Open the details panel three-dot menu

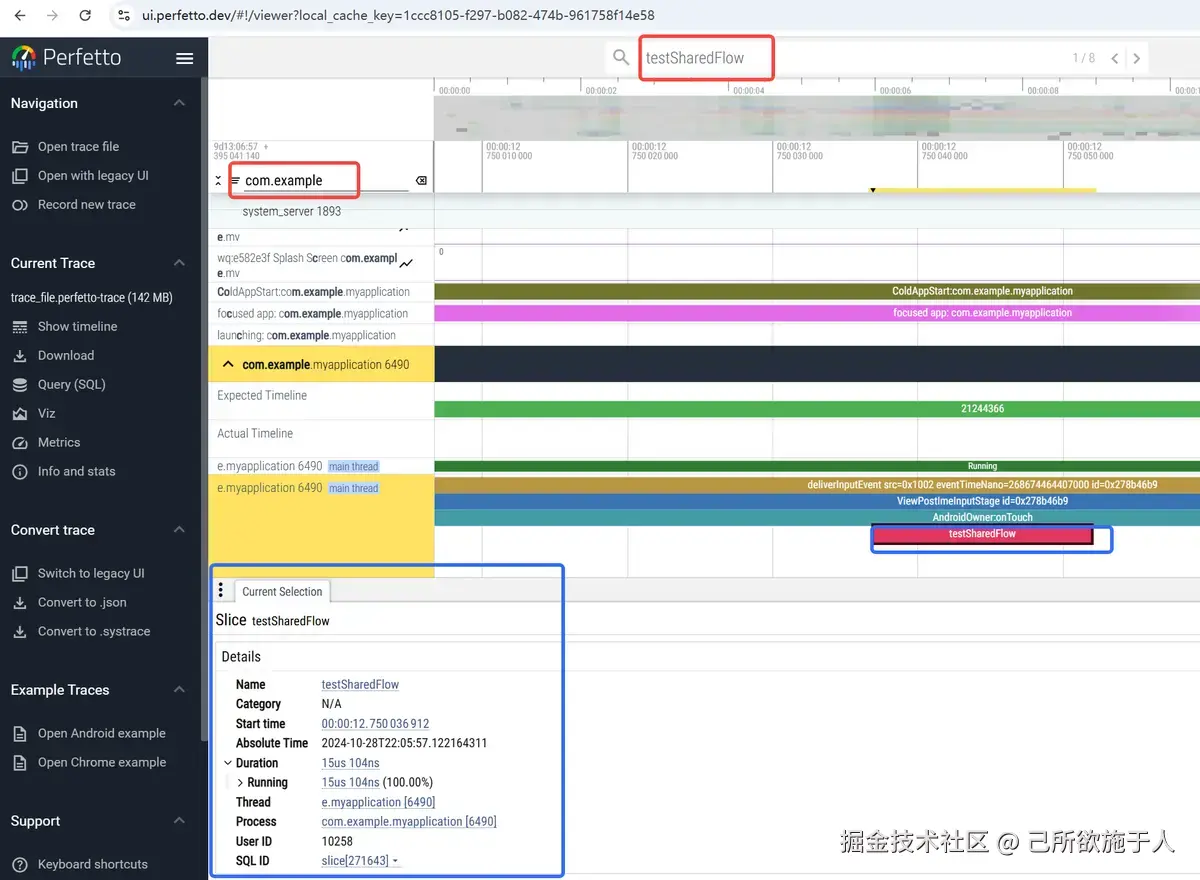tap(221, 590)
